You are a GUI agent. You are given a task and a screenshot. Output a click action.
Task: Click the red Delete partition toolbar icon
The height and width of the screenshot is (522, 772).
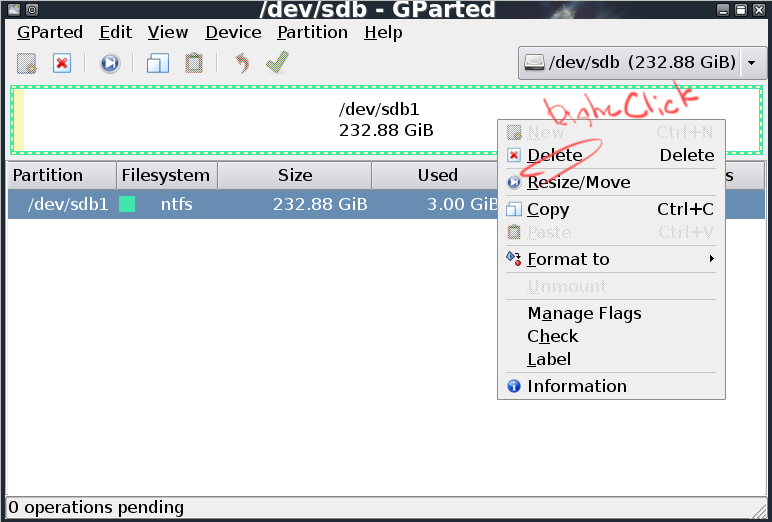pyautogui.click(x=62, y=63)
